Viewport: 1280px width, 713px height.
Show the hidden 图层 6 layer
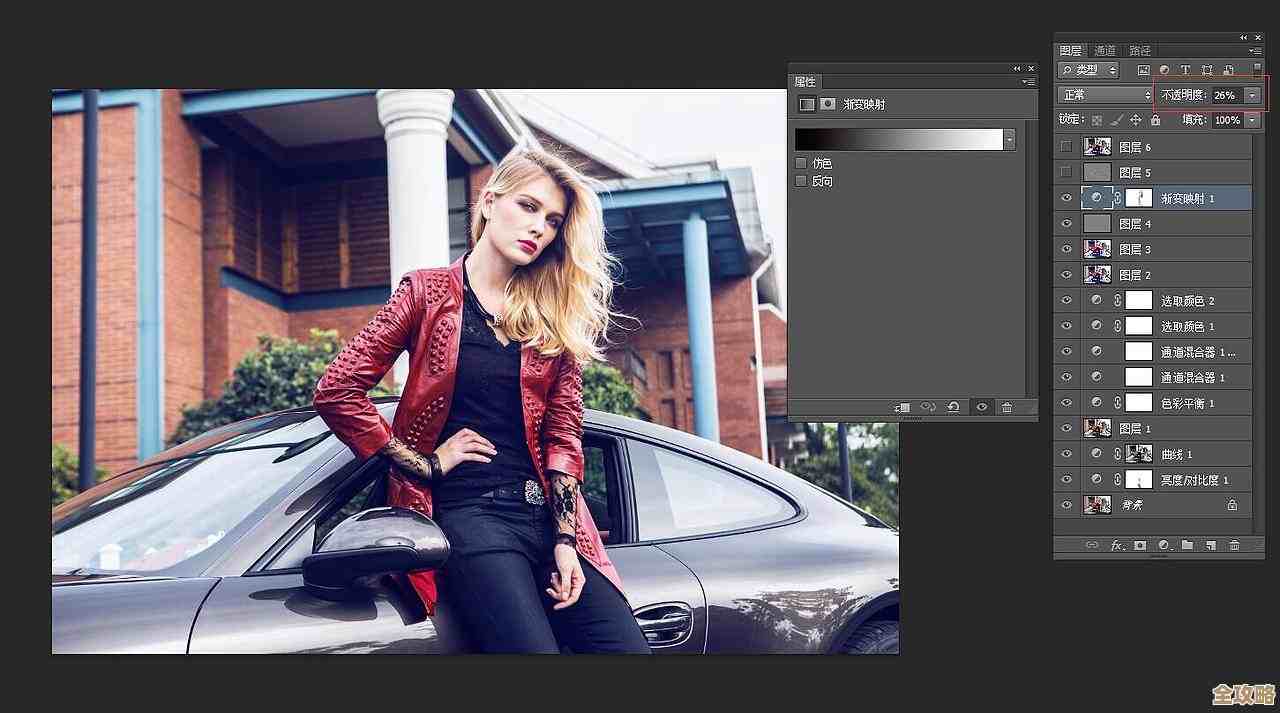pyautogui.click(x=1066, y=147)
